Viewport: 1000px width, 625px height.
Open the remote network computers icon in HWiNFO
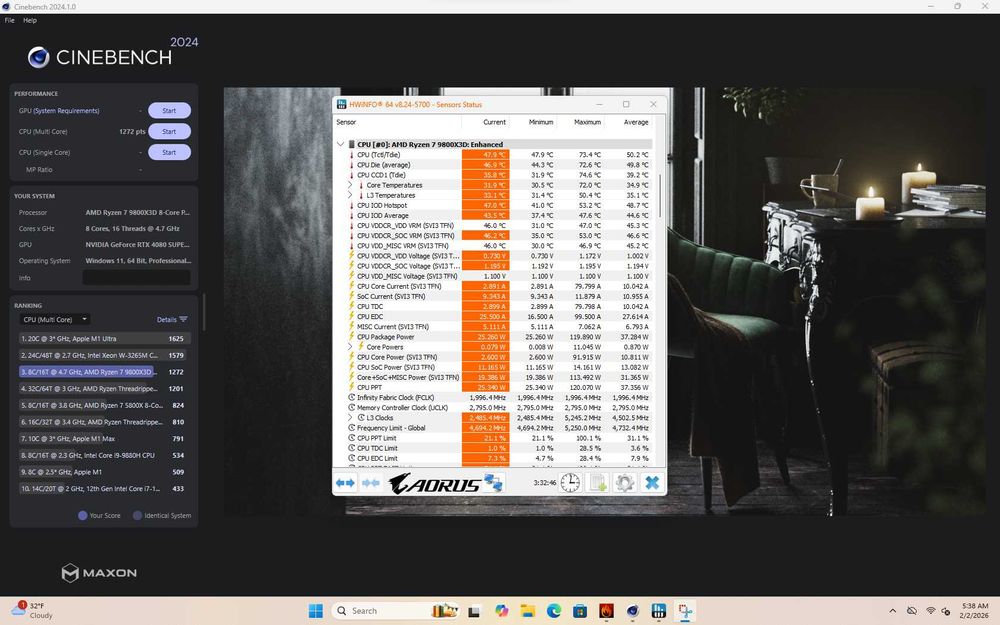pyautogui.click(x=493, y=483)
